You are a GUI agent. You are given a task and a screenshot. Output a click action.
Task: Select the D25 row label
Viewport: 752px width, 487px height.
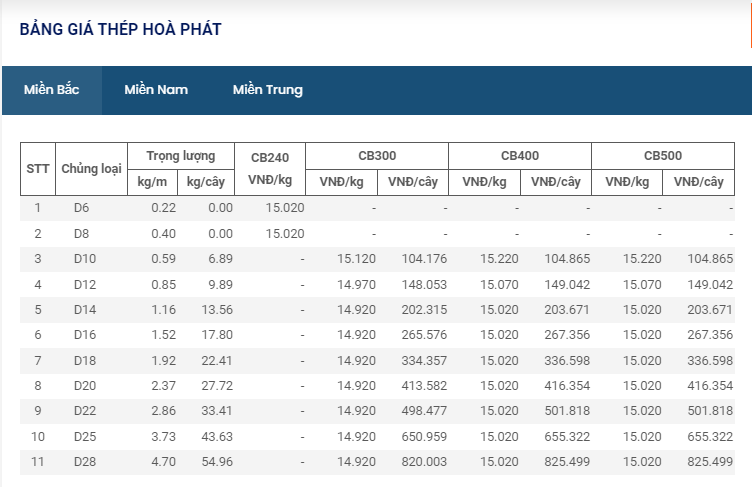click(x=85, y=437)
